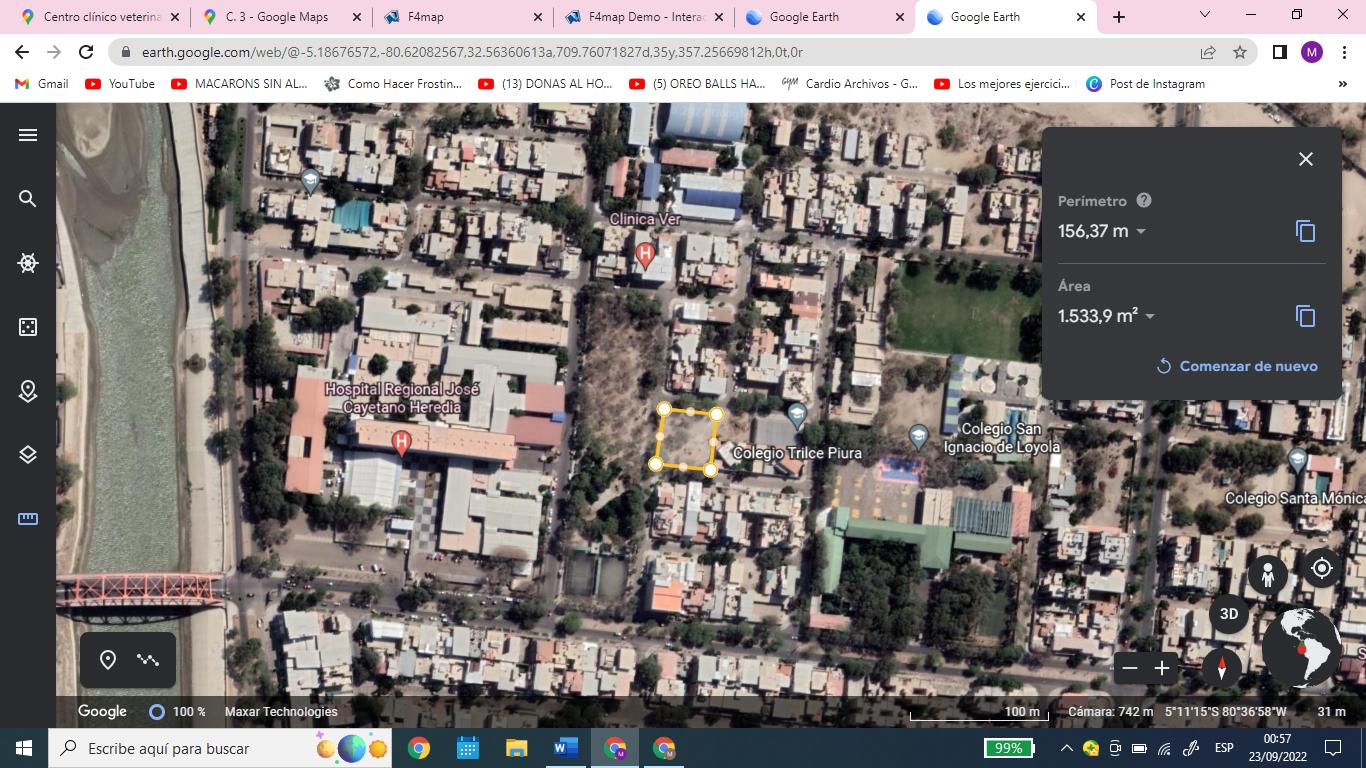Add a placemark with the pin button
The height and width of the screenshot is (768, 1366).
click(108, 660)
